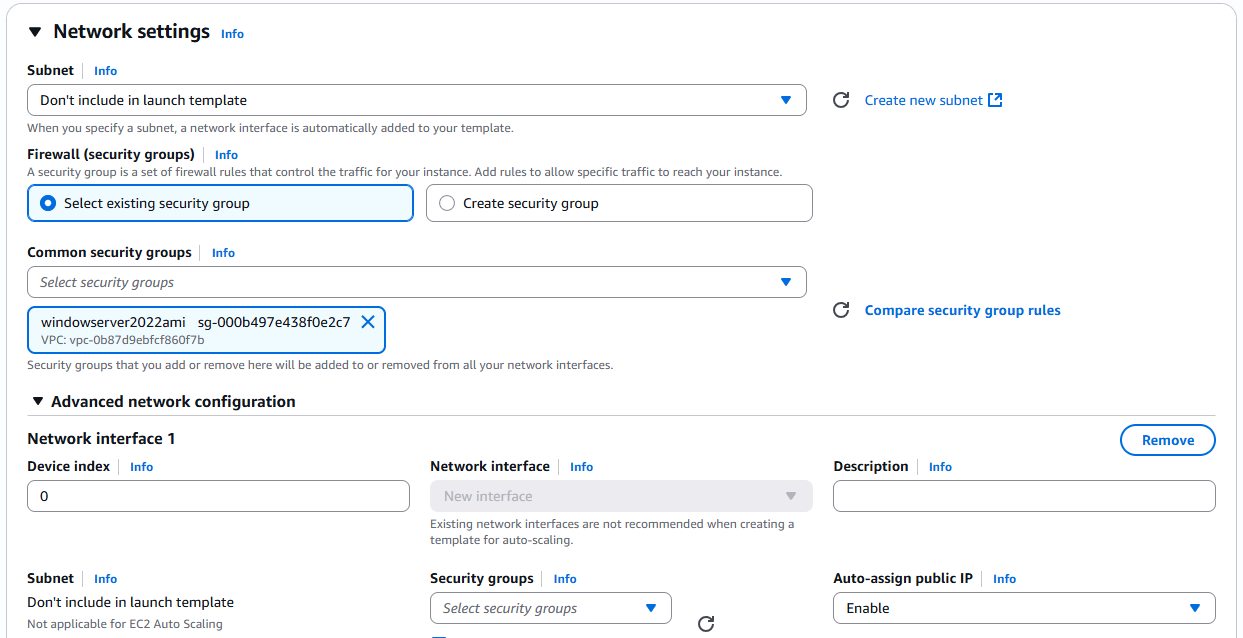Click refresh icon beside Compare security group rules
Image resolution: width=1243 pixels, height=638 pixels.
point(841,310)
